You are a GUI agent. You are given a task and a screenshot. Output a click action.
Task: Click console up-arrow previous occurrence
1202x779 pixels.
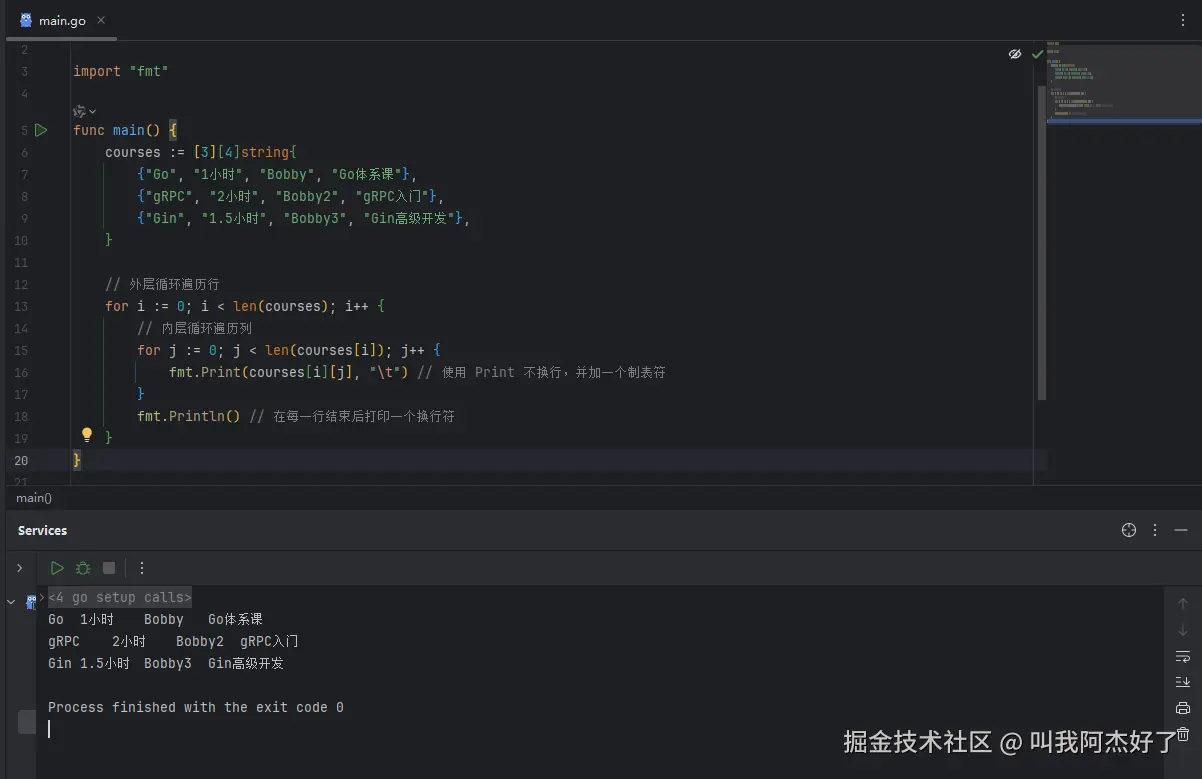[1183, 604]
